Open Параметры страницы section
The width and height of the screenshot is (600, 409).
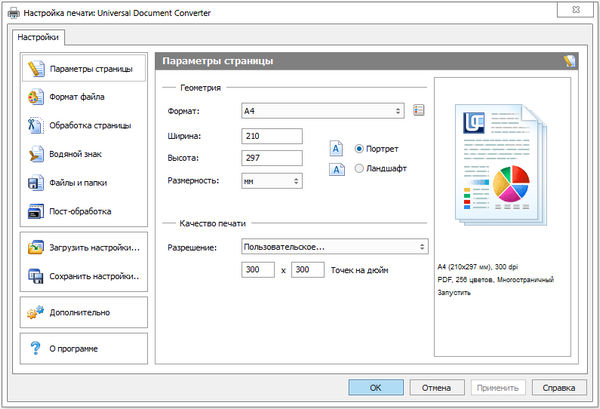click(84, 68)
